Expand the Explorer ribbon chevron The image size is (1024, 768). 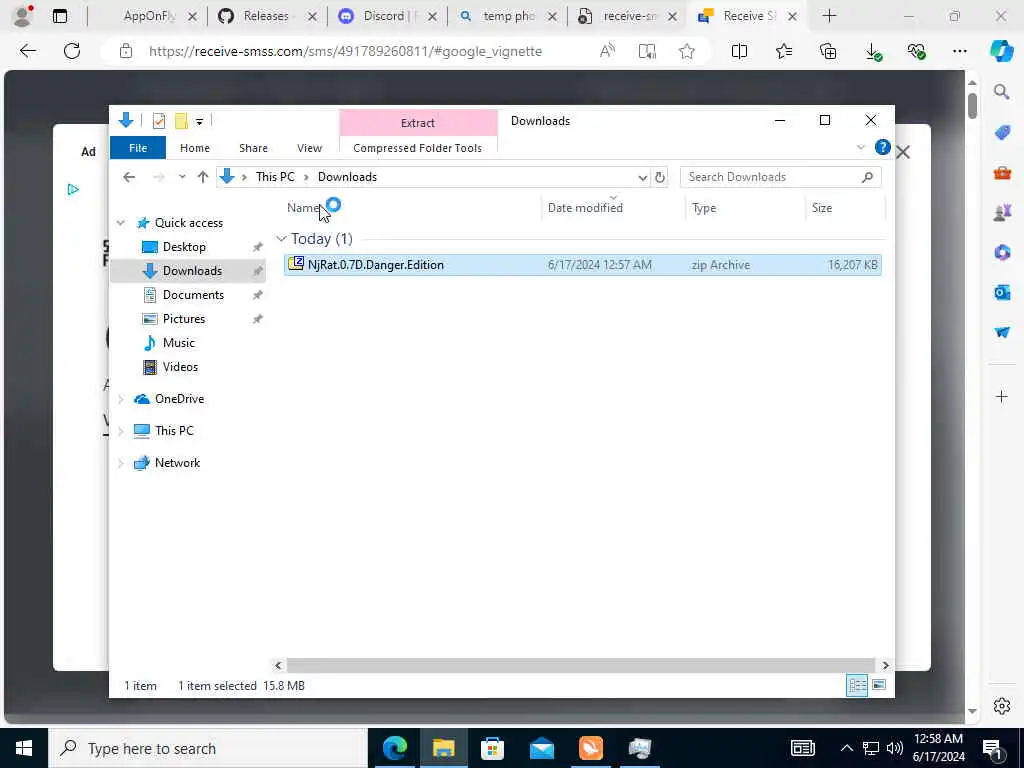click(861, 148)
